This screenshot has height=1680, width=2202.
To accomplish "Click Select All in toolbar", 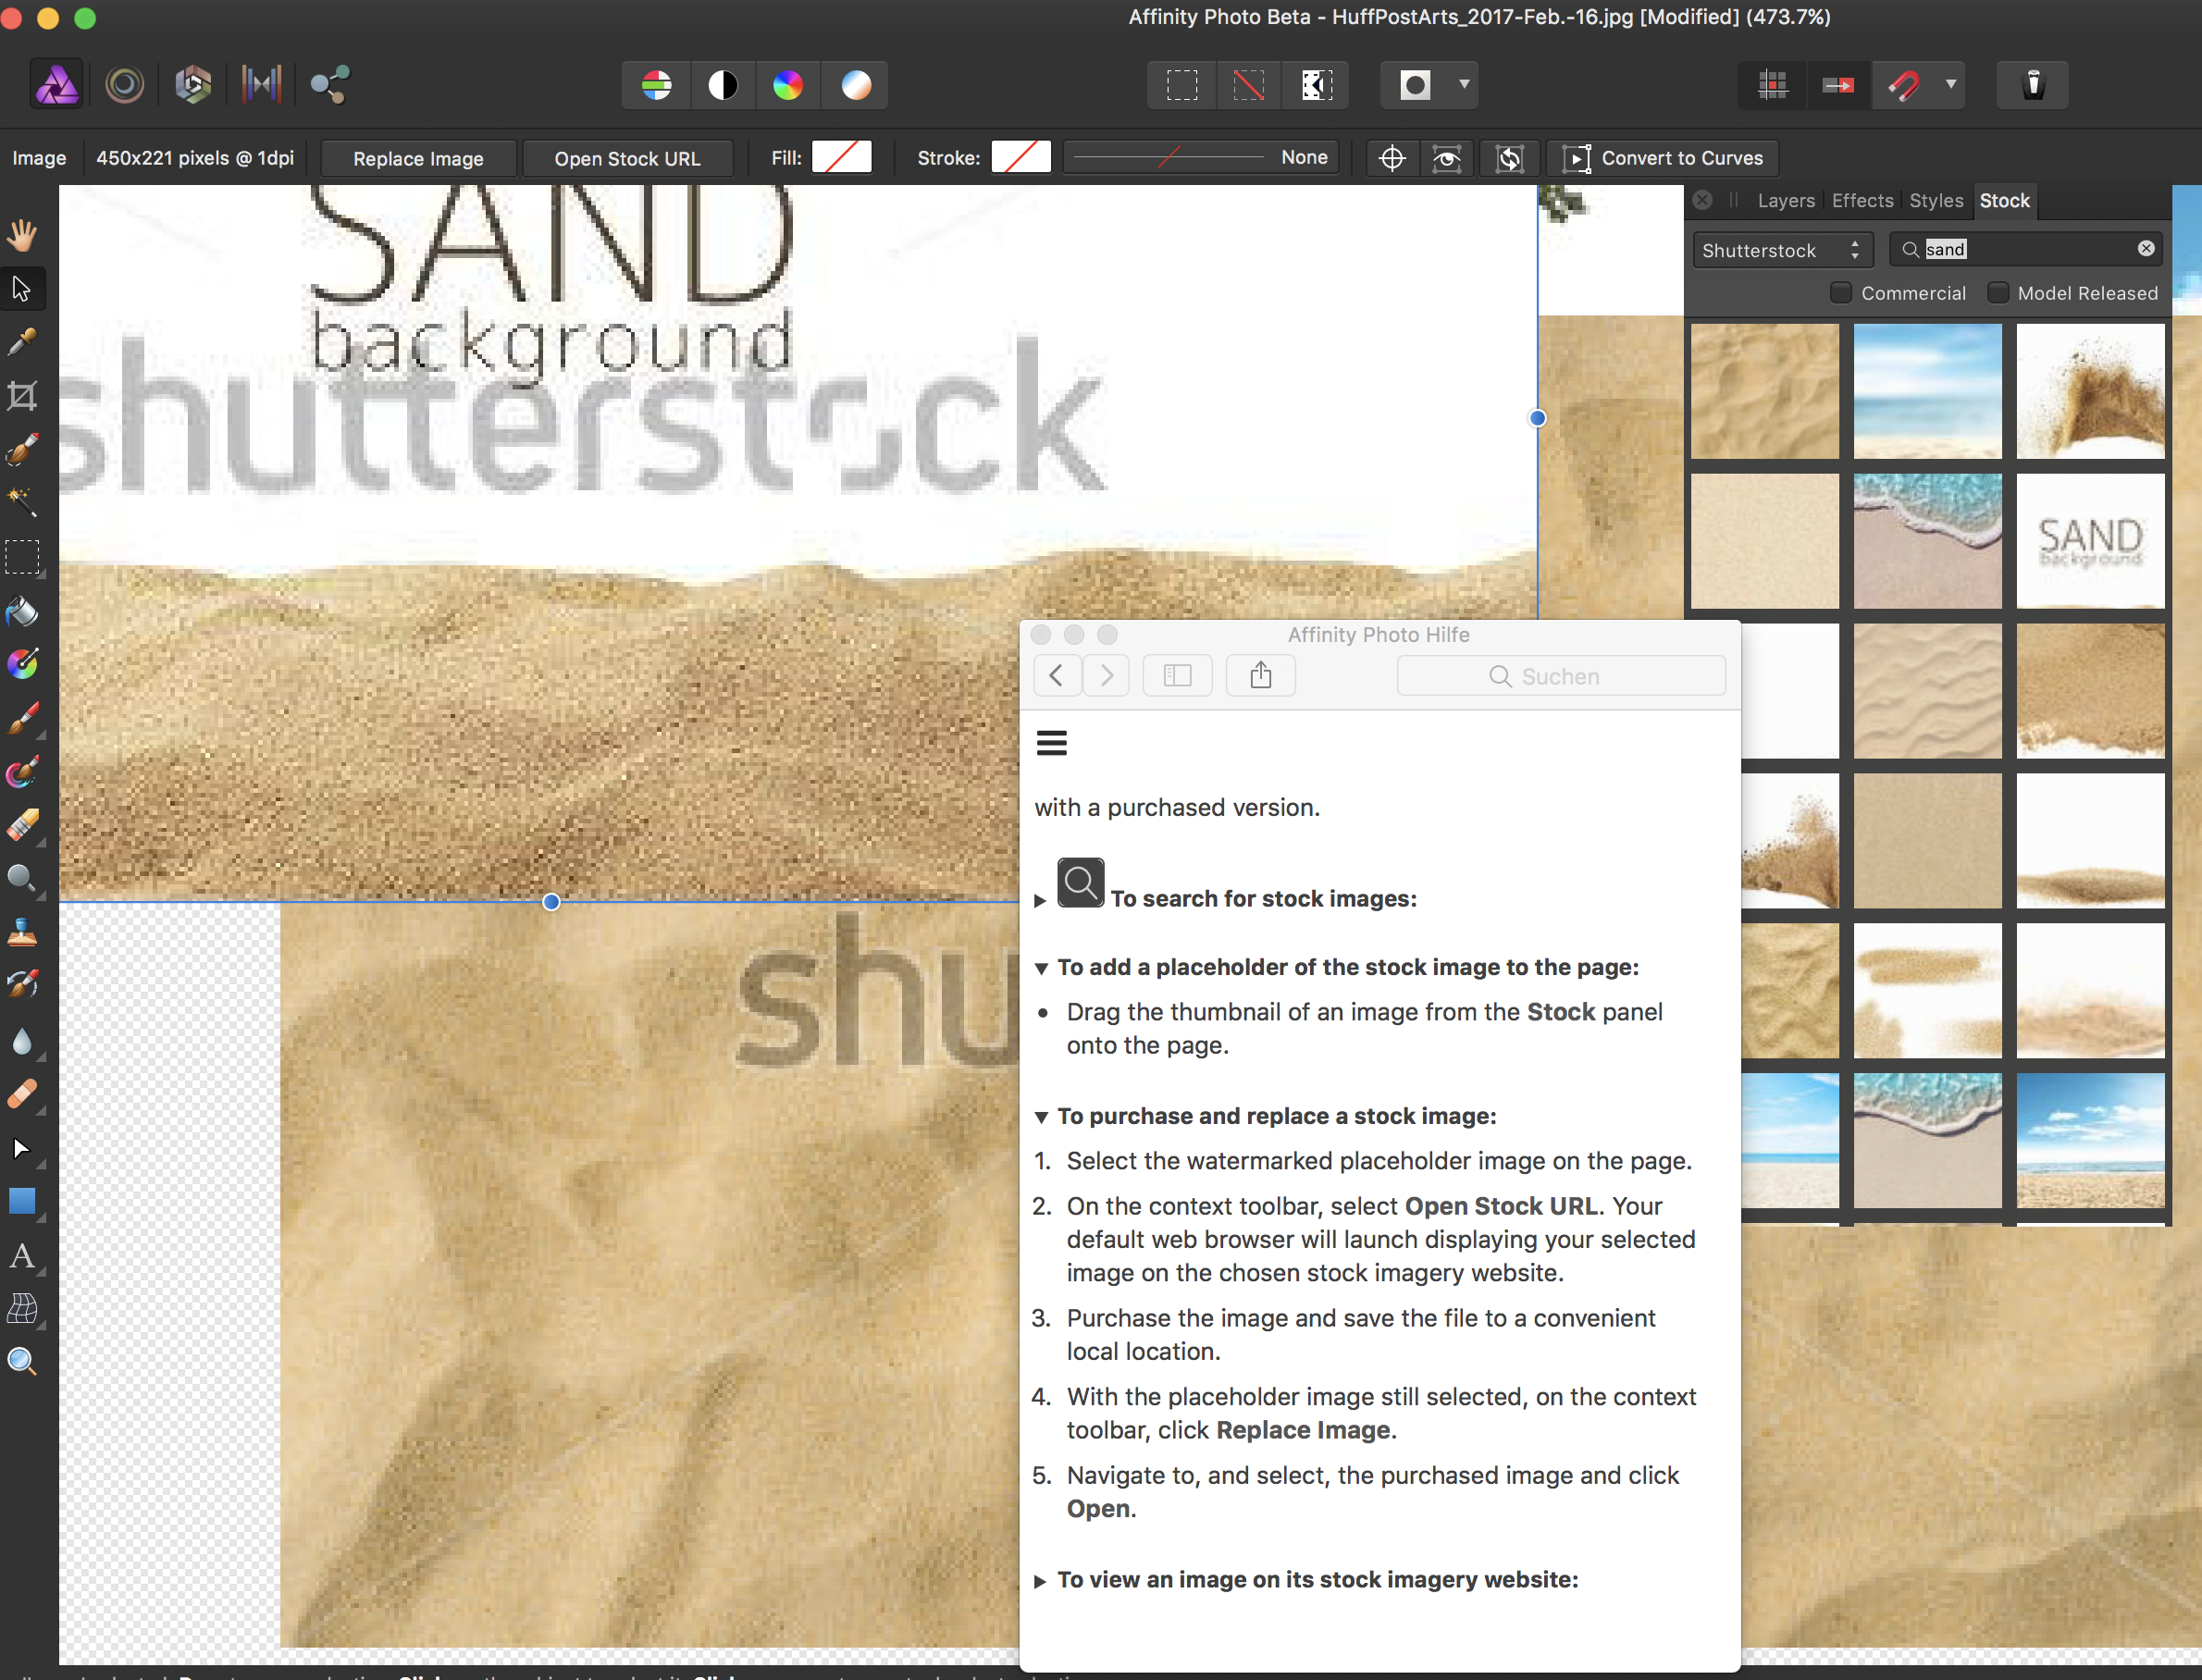I will pos(1182,85).
